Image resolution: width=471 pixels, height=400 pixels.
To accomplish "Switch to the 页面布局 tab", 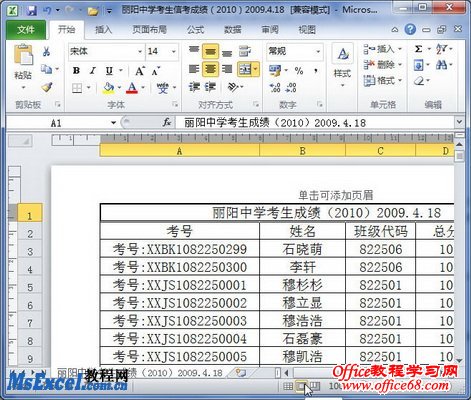I will [150, 30].
